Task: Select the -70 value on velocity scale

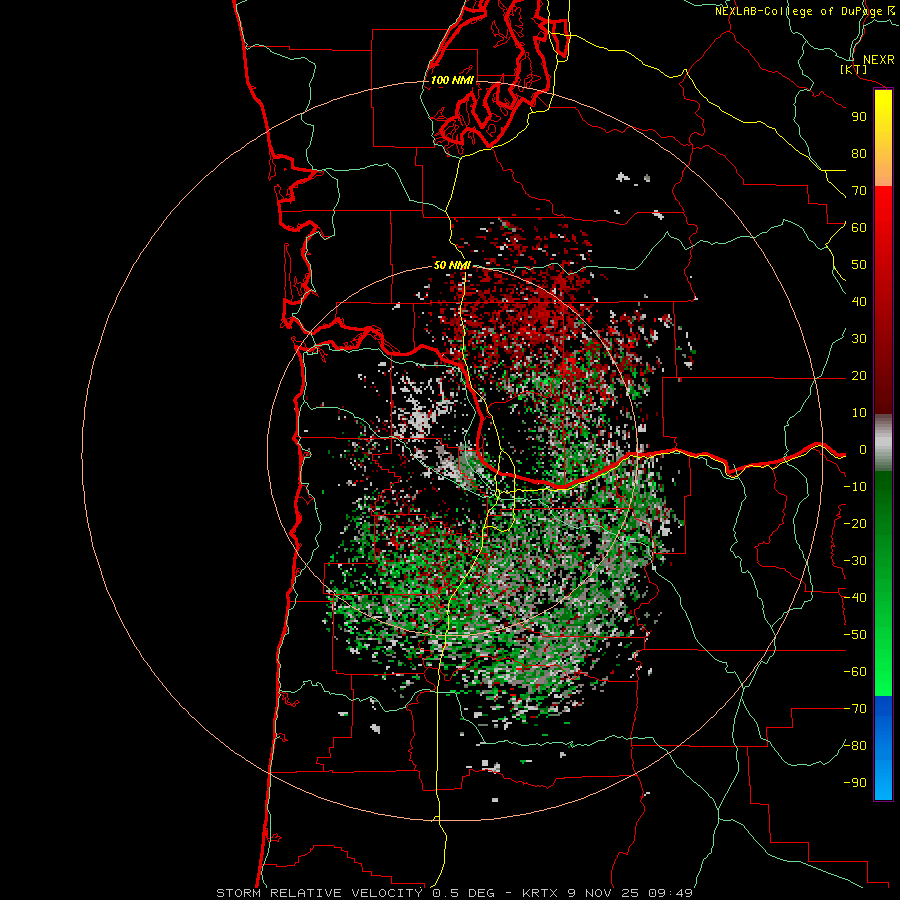Action: [x=855, y=709]
